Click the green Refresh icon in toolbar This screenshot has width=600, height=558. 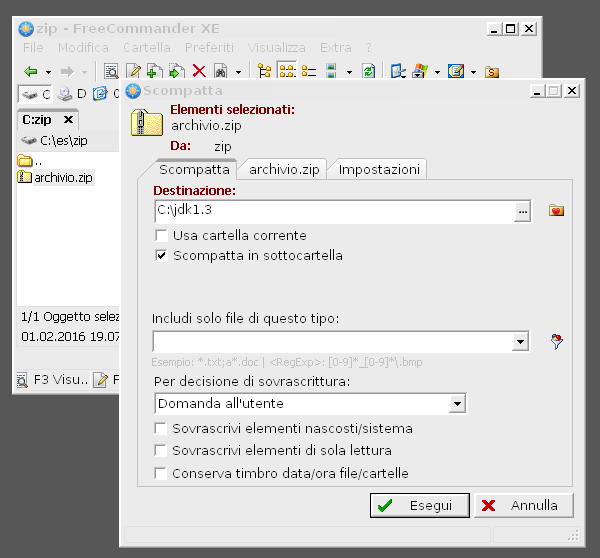point(369,72)
